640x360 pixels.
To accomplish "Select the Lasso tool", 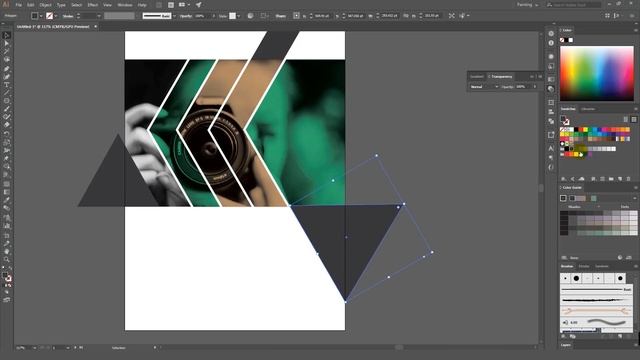I will point(7,60).
